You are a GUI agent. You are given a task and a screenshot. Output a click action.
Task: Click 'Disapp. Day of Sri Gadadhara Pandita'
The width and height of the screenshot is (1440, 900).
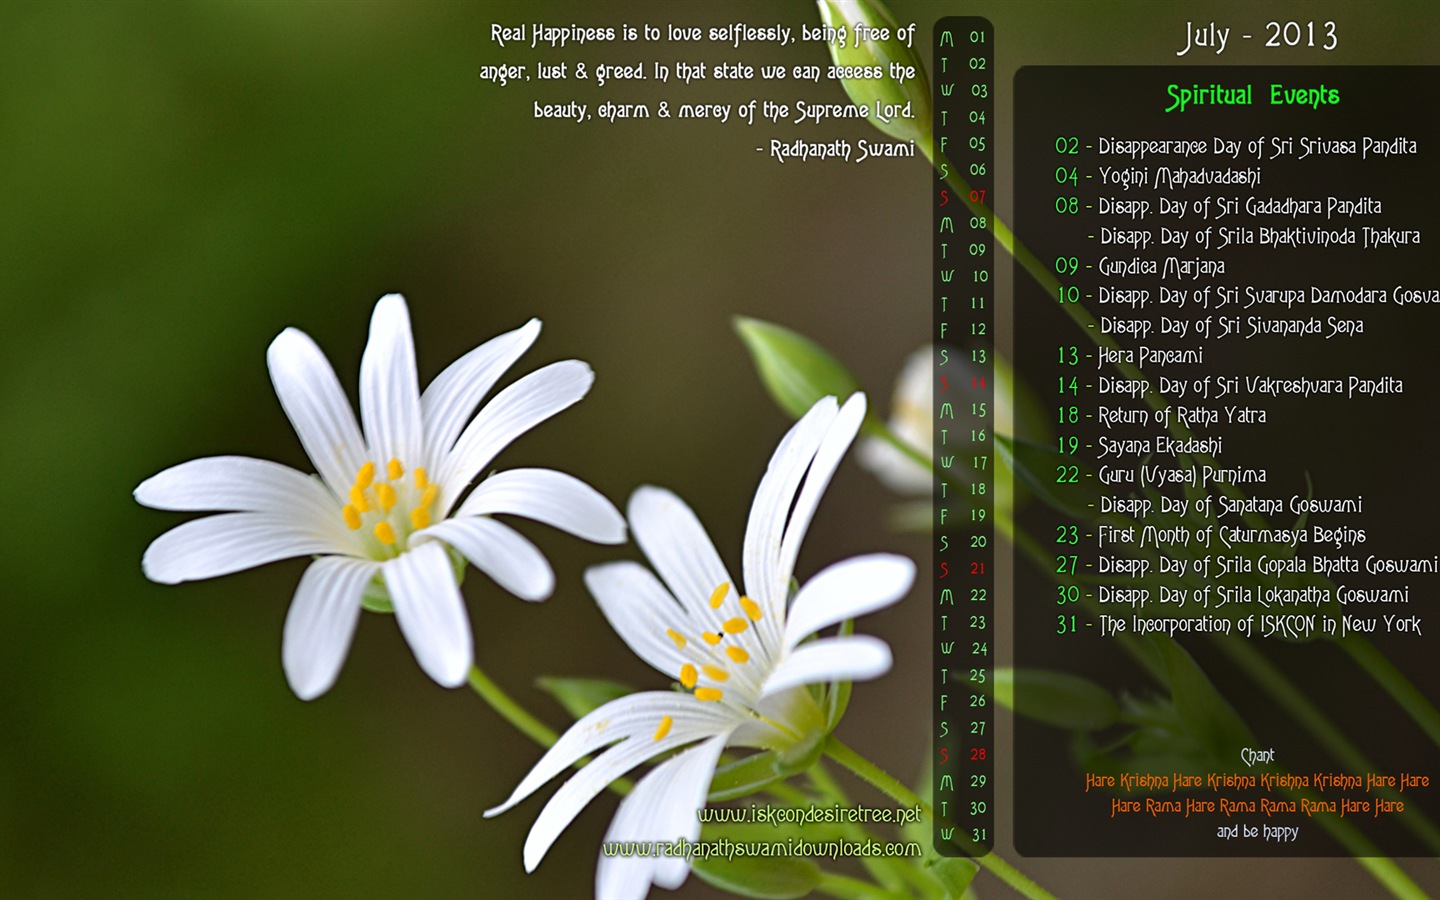(x=1239, y=207)
